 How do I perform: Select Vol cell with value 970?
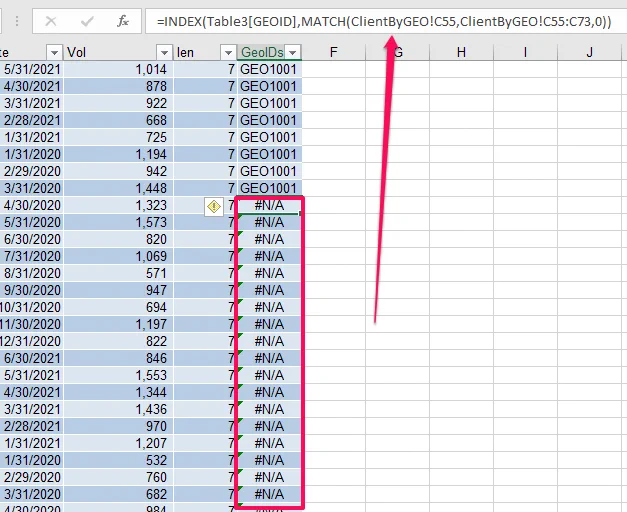tap(118, 426)
